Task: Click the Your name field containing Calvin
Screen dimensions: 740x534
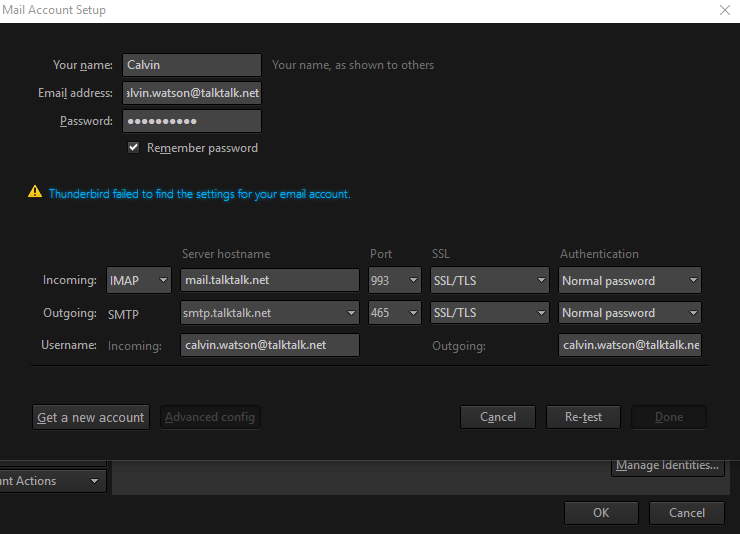Action: (x=192, y=65)
